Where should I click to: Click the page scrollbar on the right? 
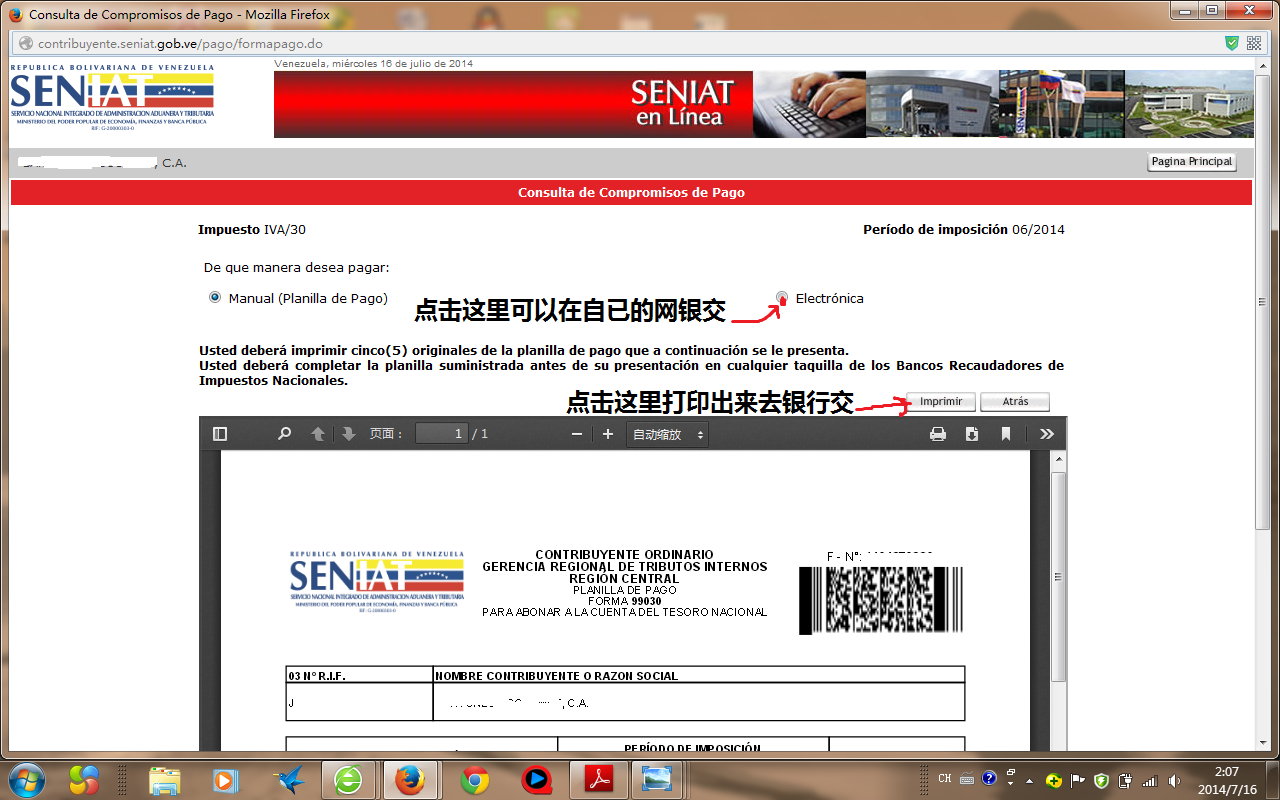click(1263, 300)
